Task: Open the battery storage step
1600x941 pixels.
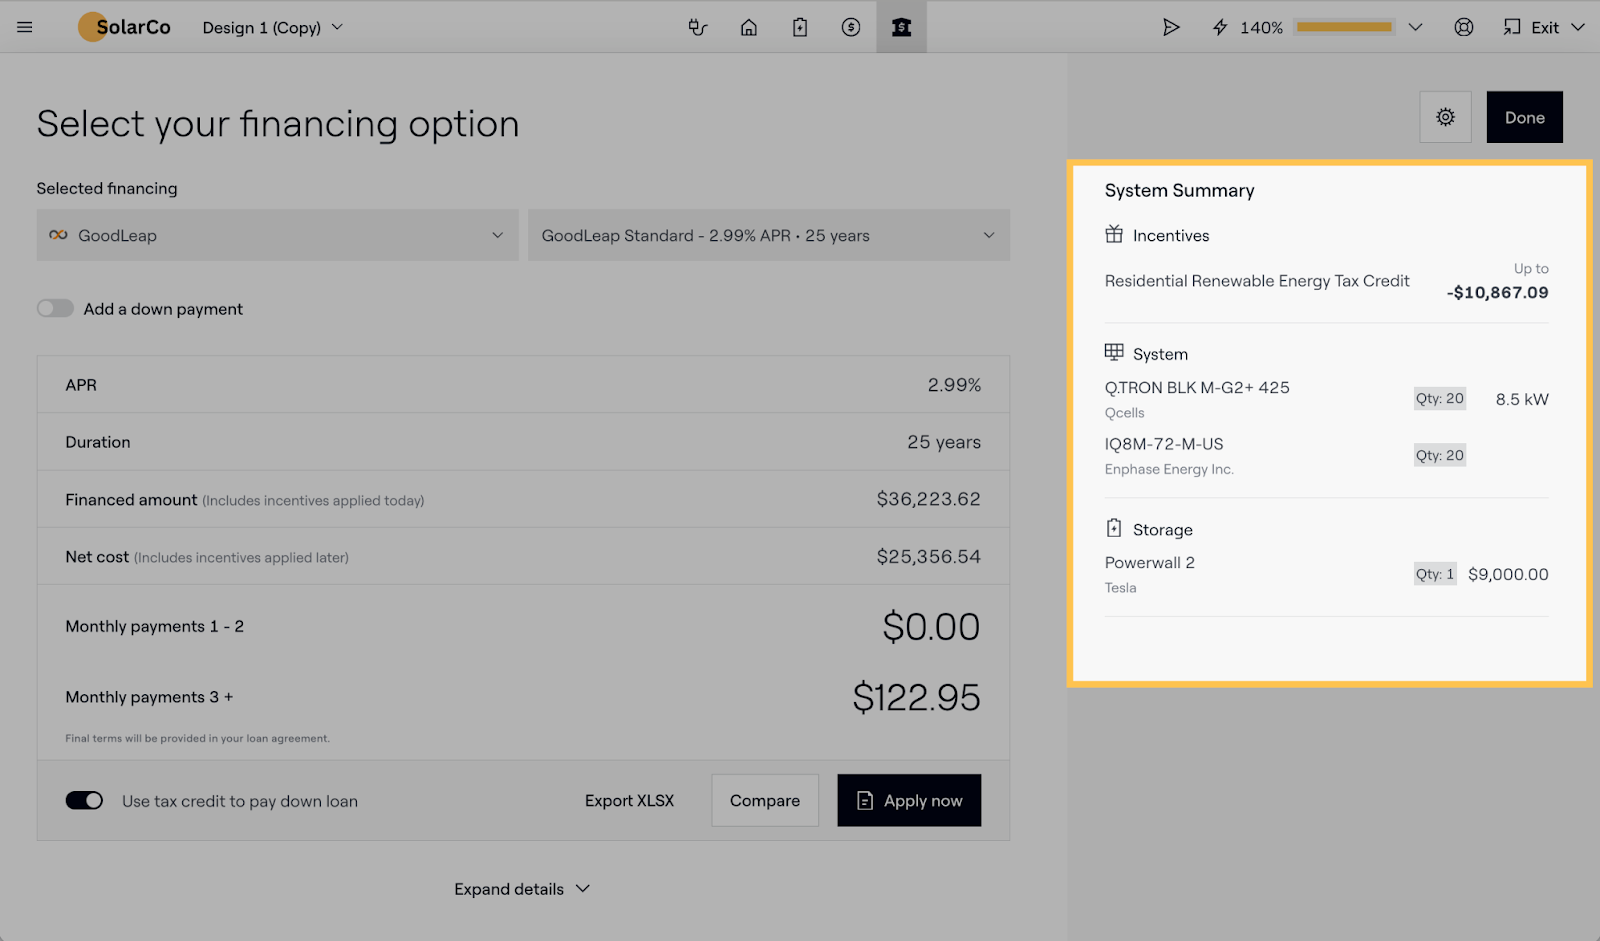Action: (800, 27)
